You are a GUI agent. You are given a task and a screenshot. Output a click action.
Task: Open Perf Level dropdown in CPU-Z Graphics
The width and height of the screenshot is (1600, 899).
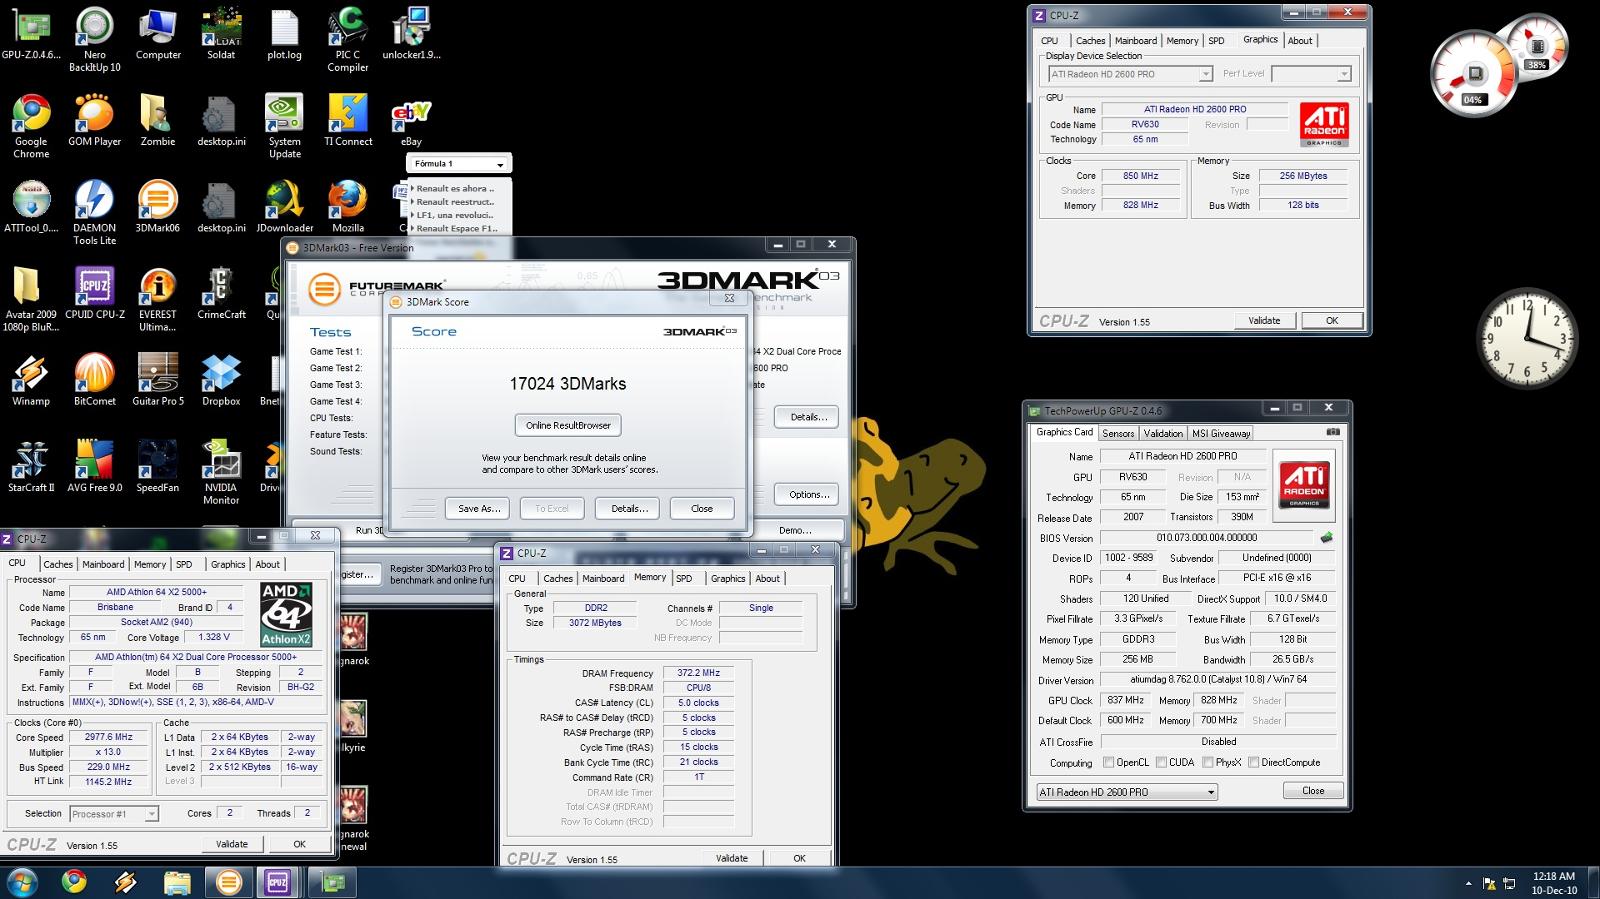1344,74
